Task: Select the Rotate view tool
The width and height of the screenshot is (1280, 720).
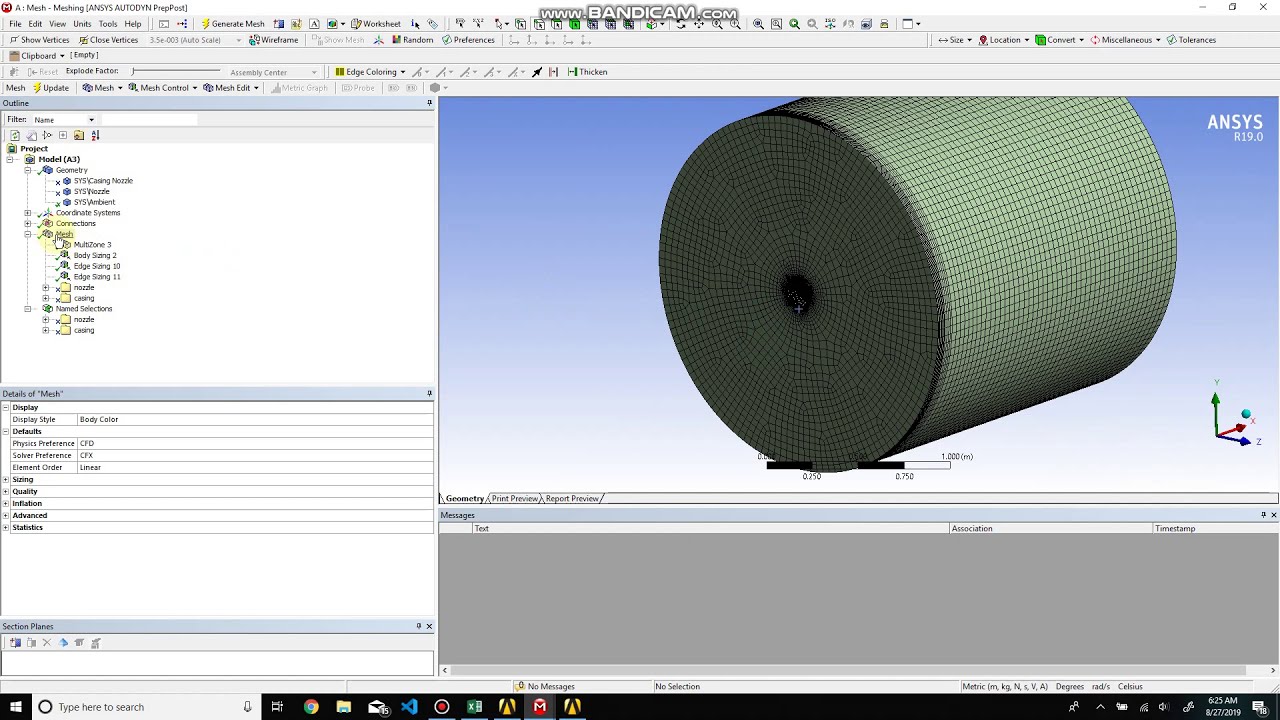Action: click(x=680, y=24)
